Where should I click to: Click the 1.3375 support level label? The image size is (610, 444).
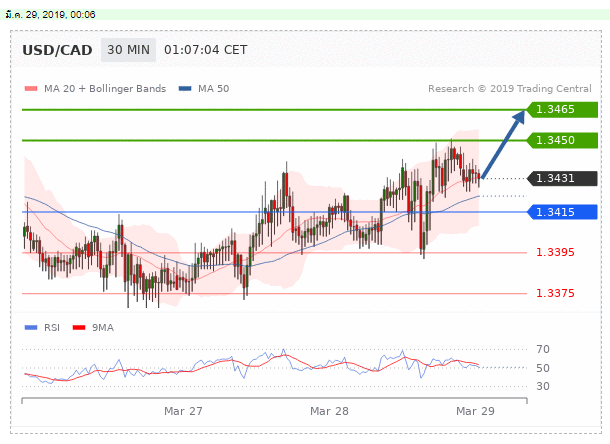click(555, 293)
